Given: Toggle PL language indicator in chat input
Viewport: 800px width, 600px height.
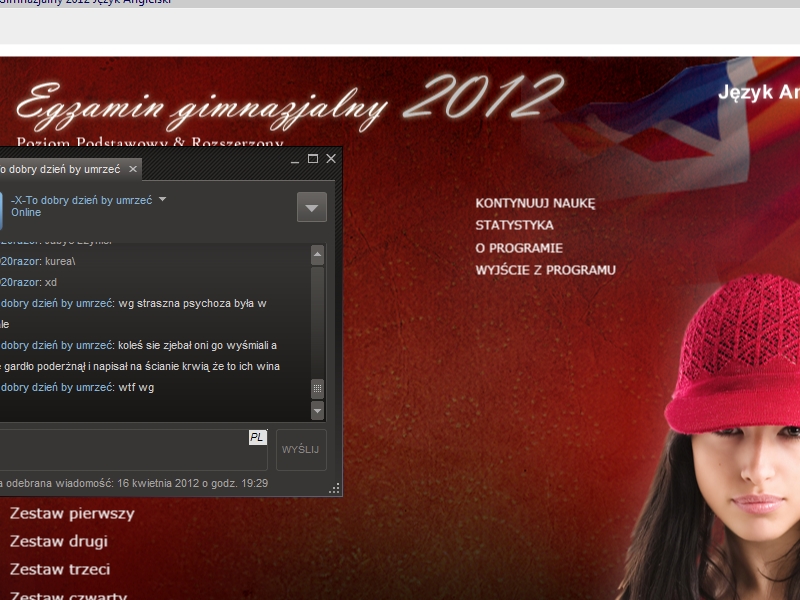Looking at the screenshot, I should [258, 437].
